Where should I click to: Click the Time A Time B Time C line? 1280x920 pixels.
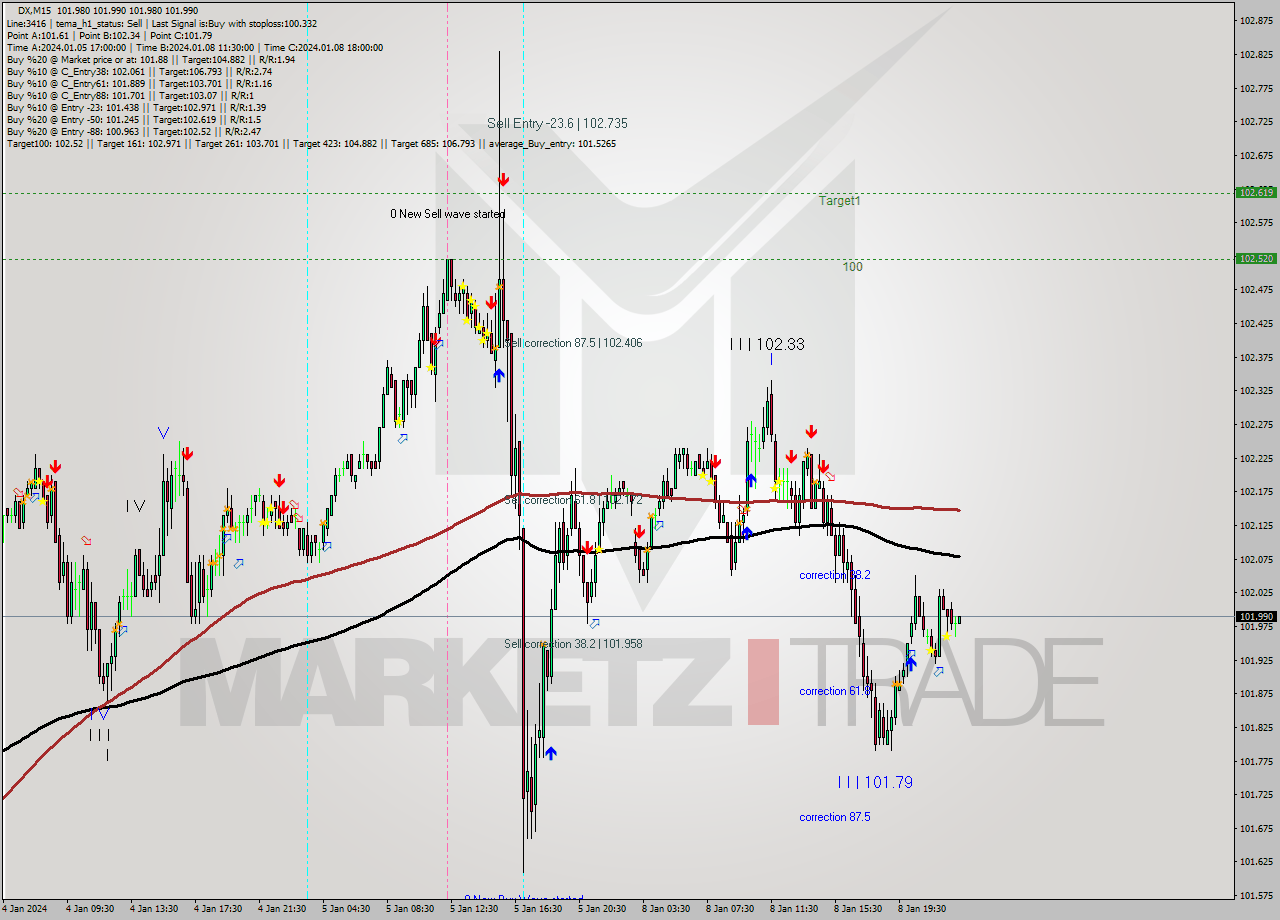(194, 47)
